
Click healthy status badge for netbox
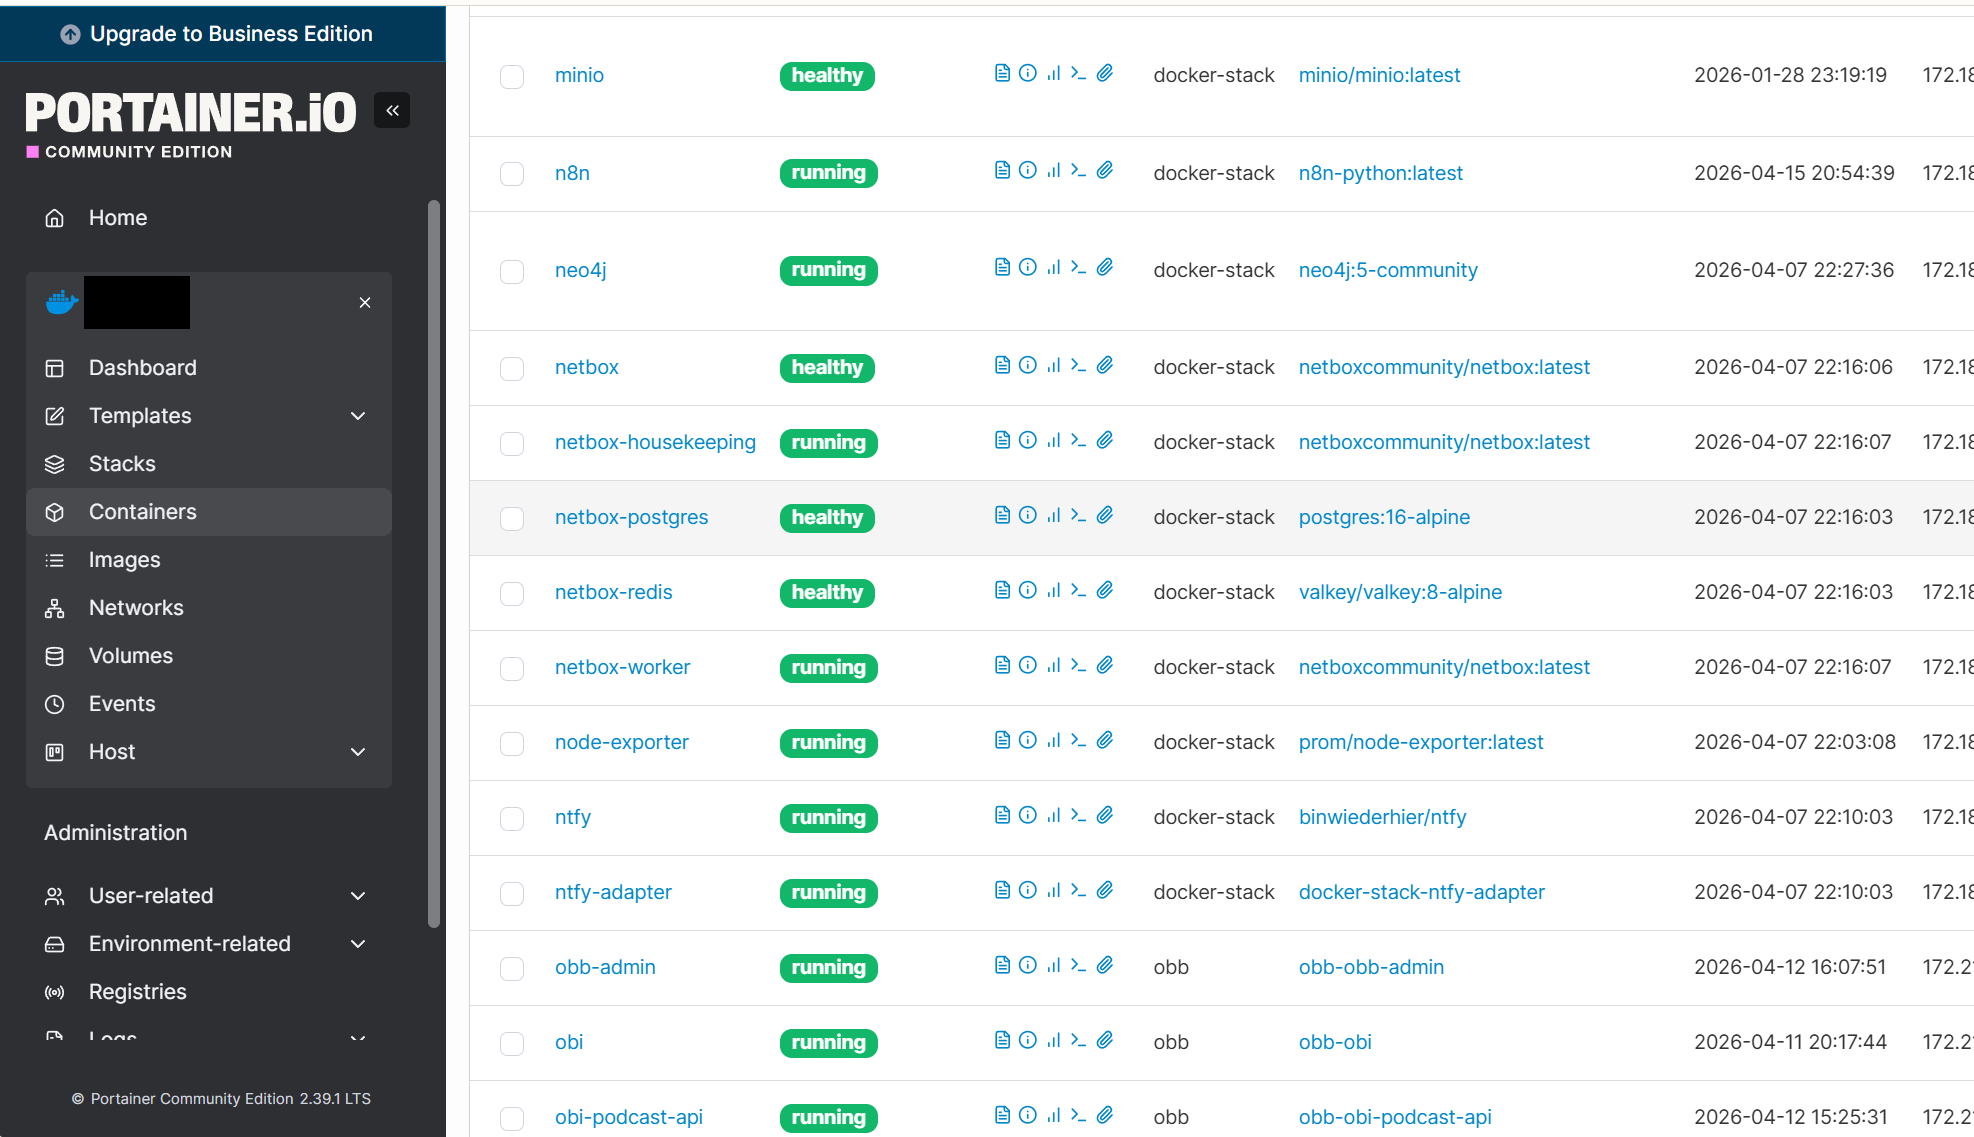pyautogui.click(x=827, y=368)
